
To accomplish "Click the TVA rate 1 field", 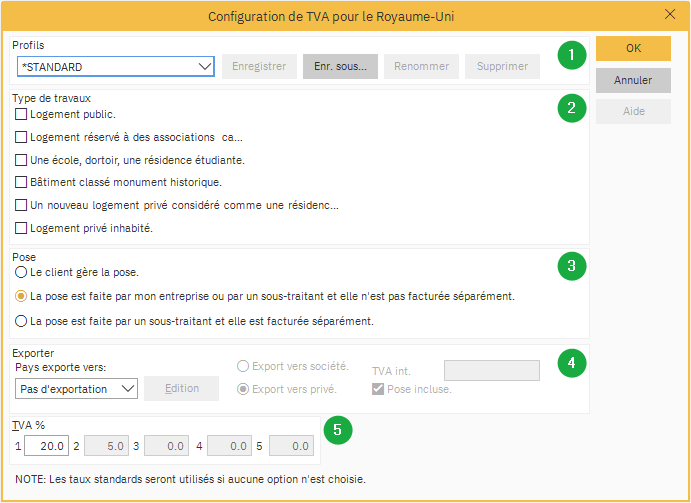I will point(46,446).
